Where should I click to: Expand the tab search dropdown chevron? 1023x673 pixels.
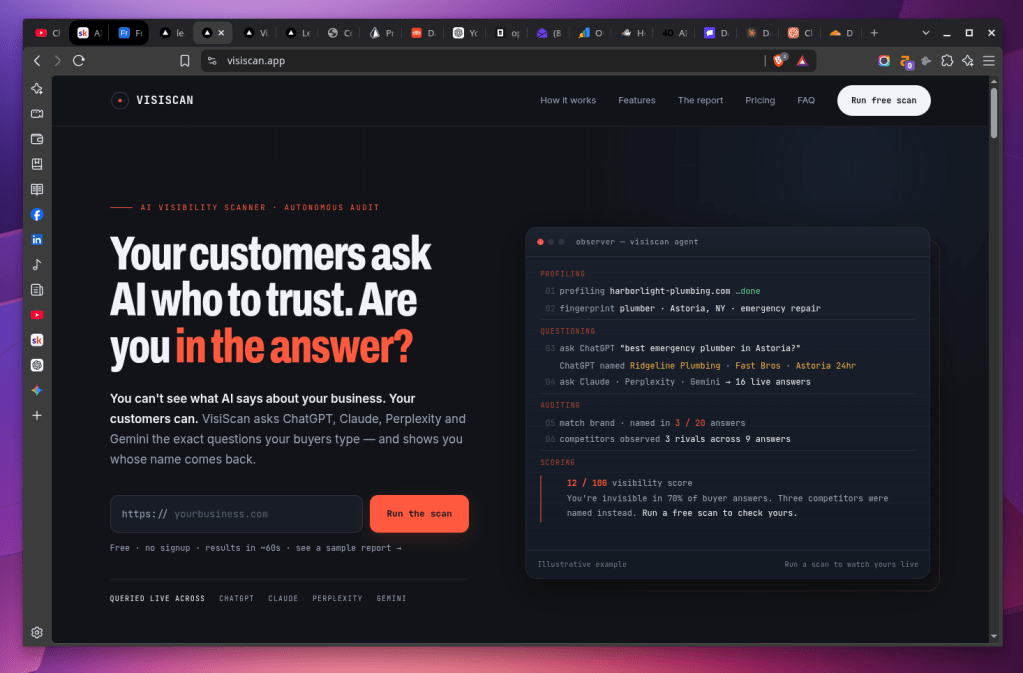[926, 33]
